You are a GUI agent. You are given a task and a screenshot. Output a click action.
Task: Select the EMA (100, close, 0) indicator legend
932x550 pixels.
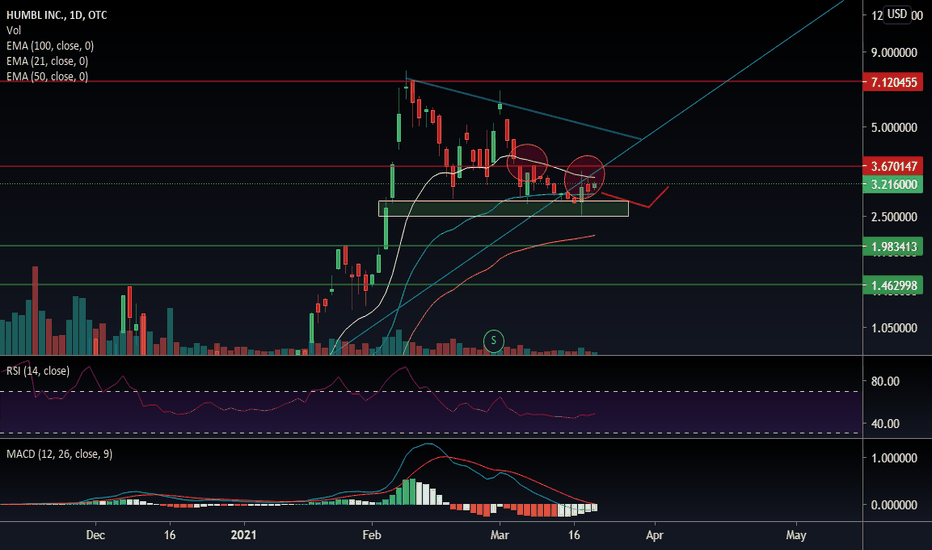pyautogui.click(x=50, y=46)
